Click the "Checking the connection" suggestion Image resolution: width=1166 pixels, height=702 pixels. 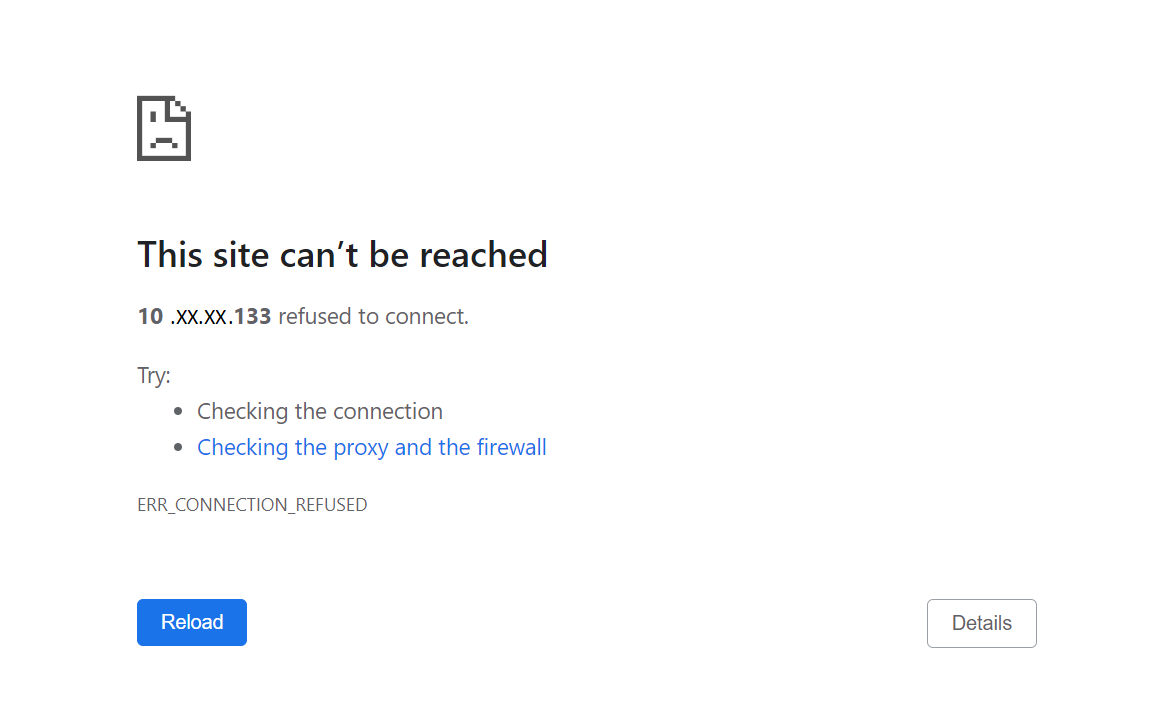click(319, 411)
